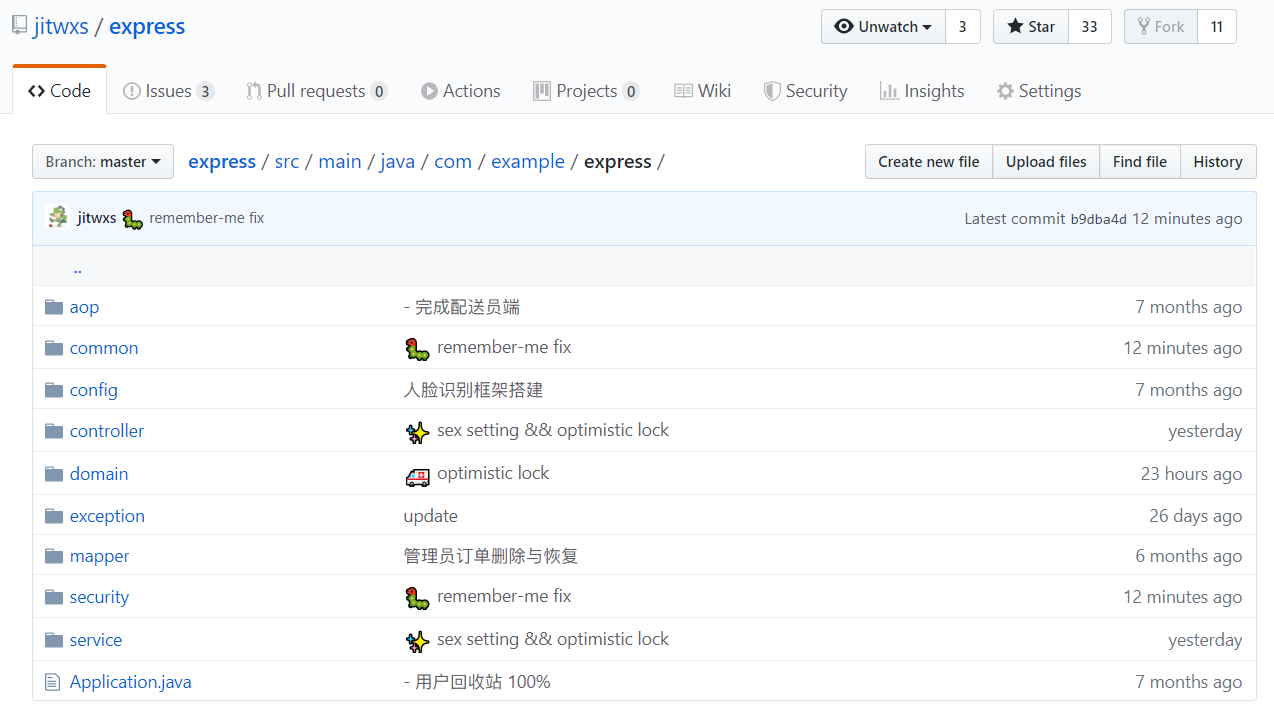1274x711 pixels.
Task: Click the watchers count 3
Action: (x=963, y=27)
